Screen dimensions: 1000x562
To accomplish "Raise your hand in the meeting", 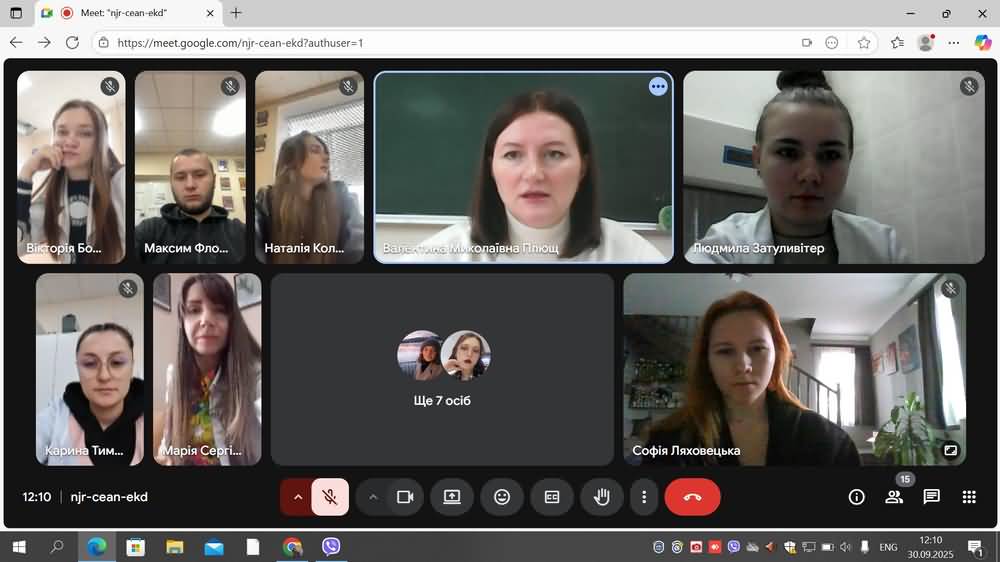I will pos(601,497).
